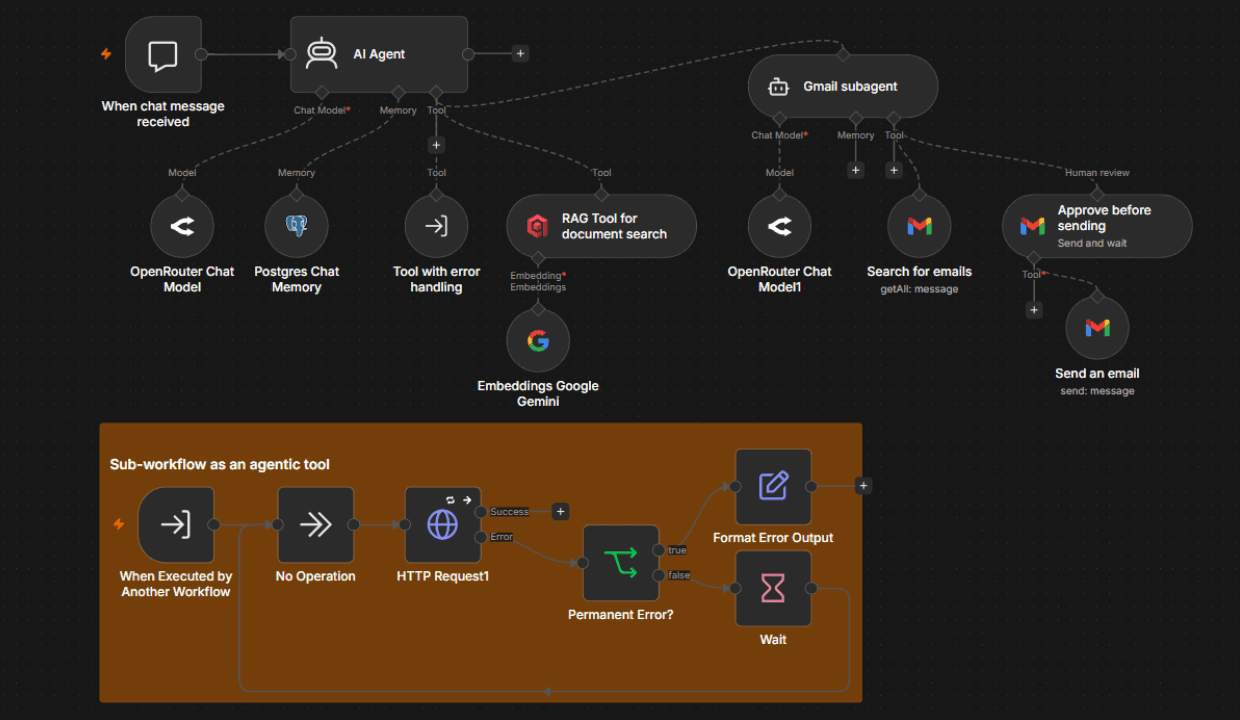
Task: Select the OpenRouter Chat Model node
Action: (x=182, y=226)
